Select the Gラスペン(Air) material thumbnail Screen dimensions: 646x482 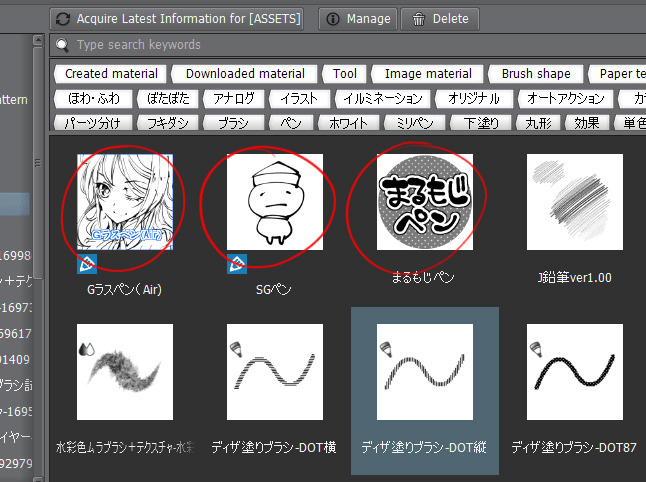click(125, 202)
